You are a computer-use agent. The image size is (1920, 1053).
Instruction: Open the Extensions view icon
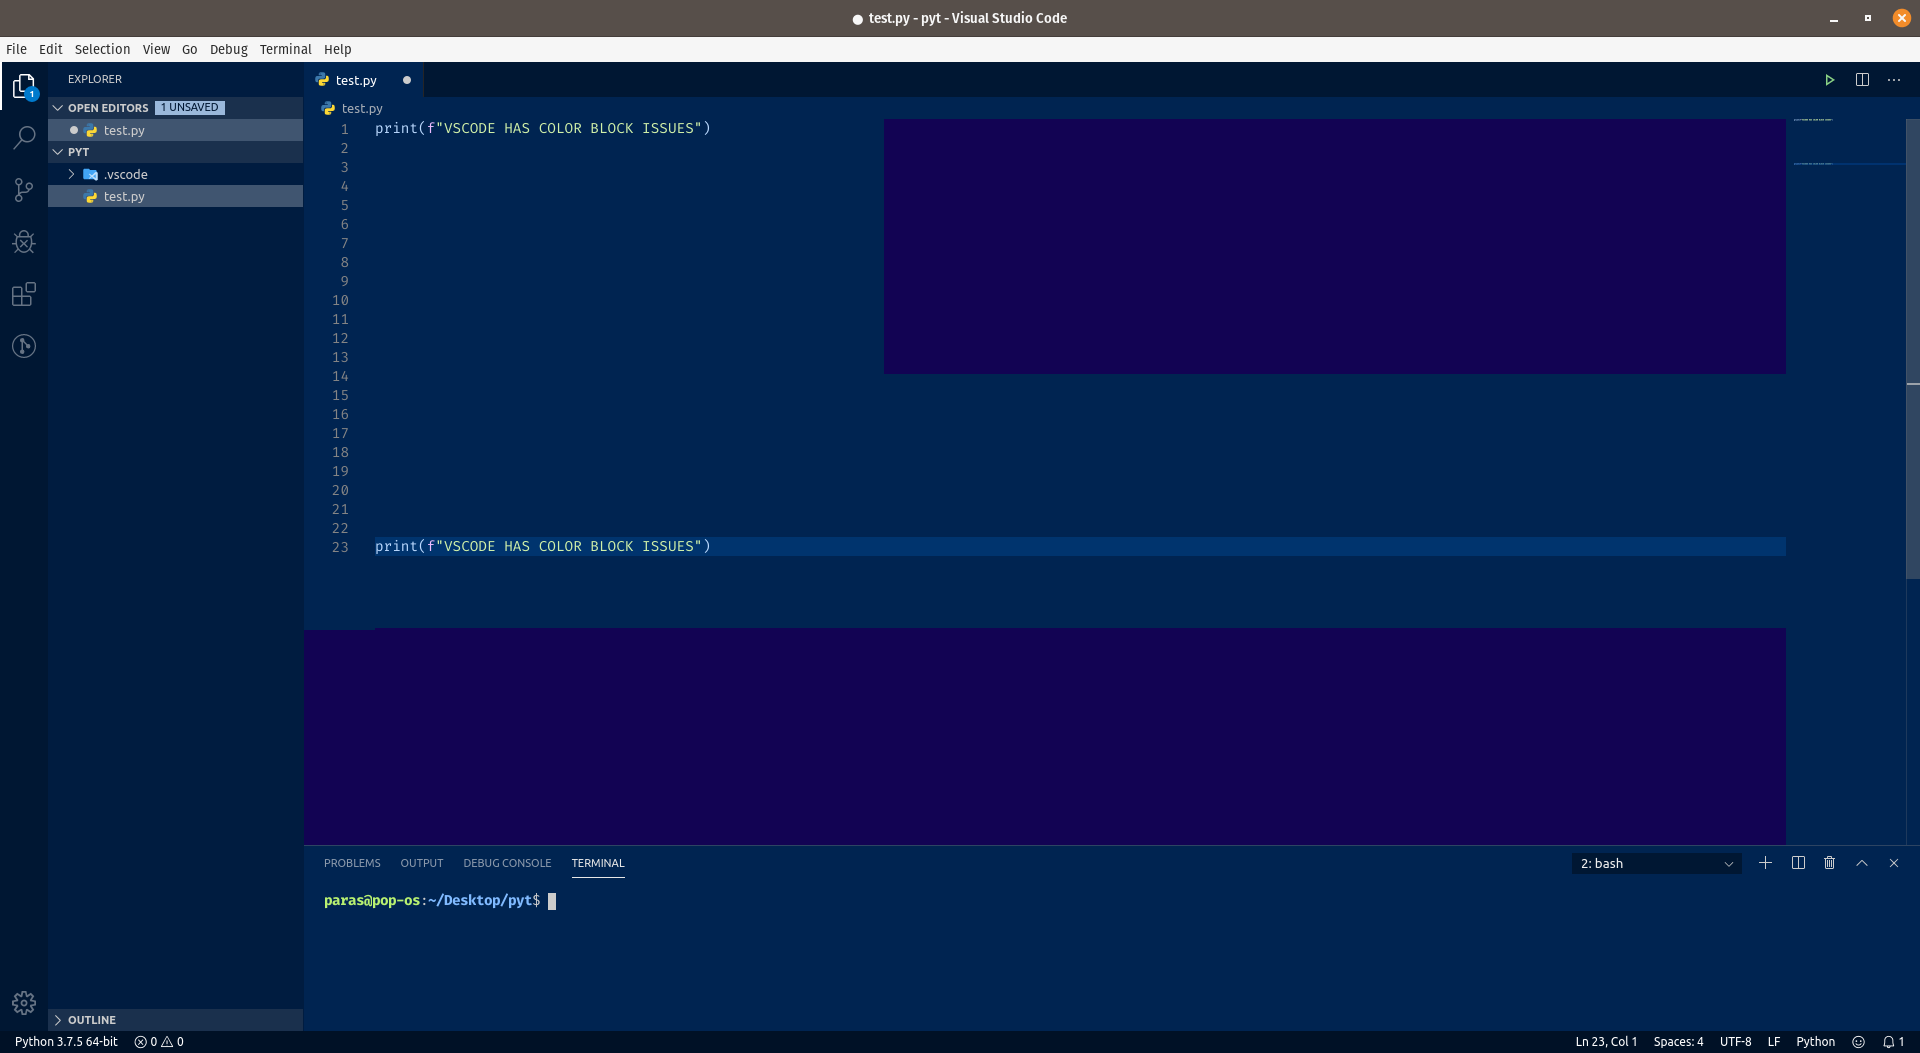point(24,294)
